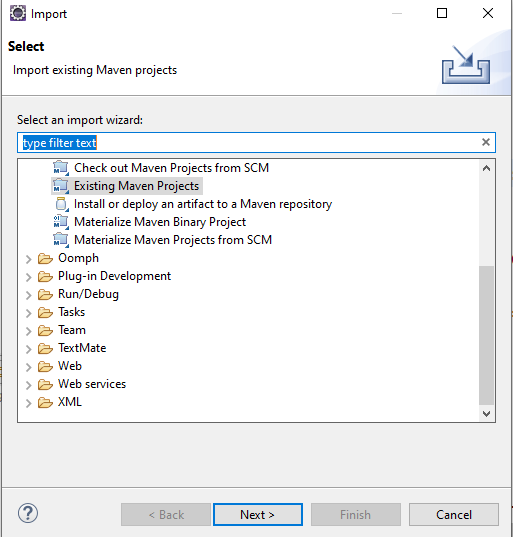Open the help question mark icon
This screenshot has width=513, height=537.
[x=28, y=513]
